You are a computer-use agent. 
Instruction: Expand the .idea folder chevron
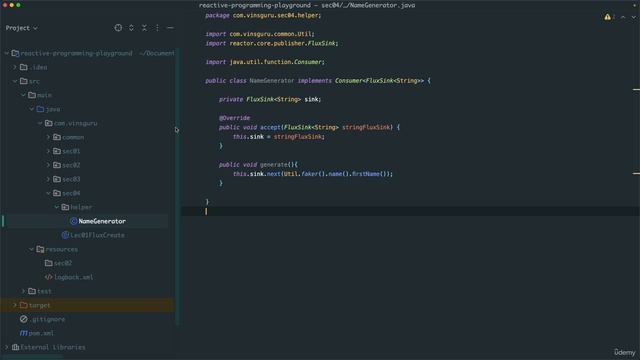[x=15, y=67]
